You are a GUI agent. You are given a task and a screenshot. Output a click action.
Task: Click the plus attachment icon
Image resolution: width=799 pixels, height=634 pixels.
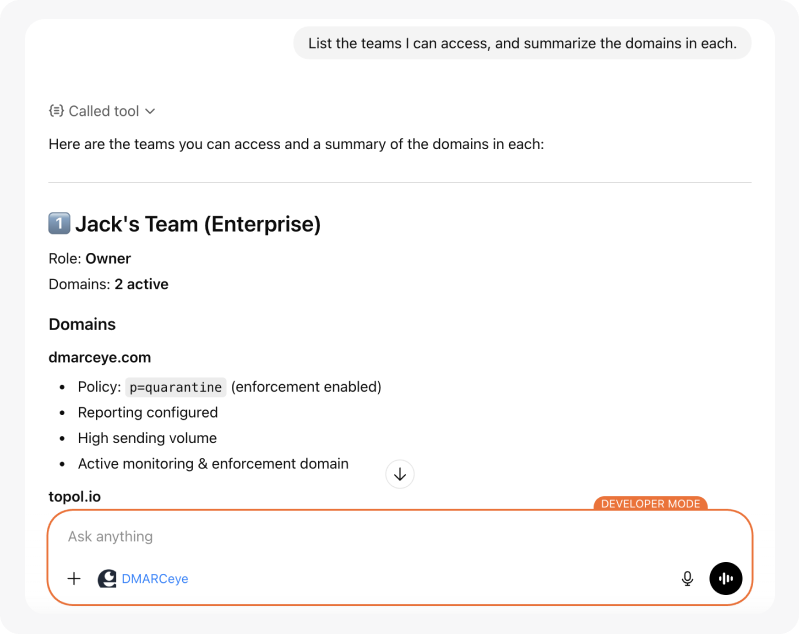click(74, 578)
